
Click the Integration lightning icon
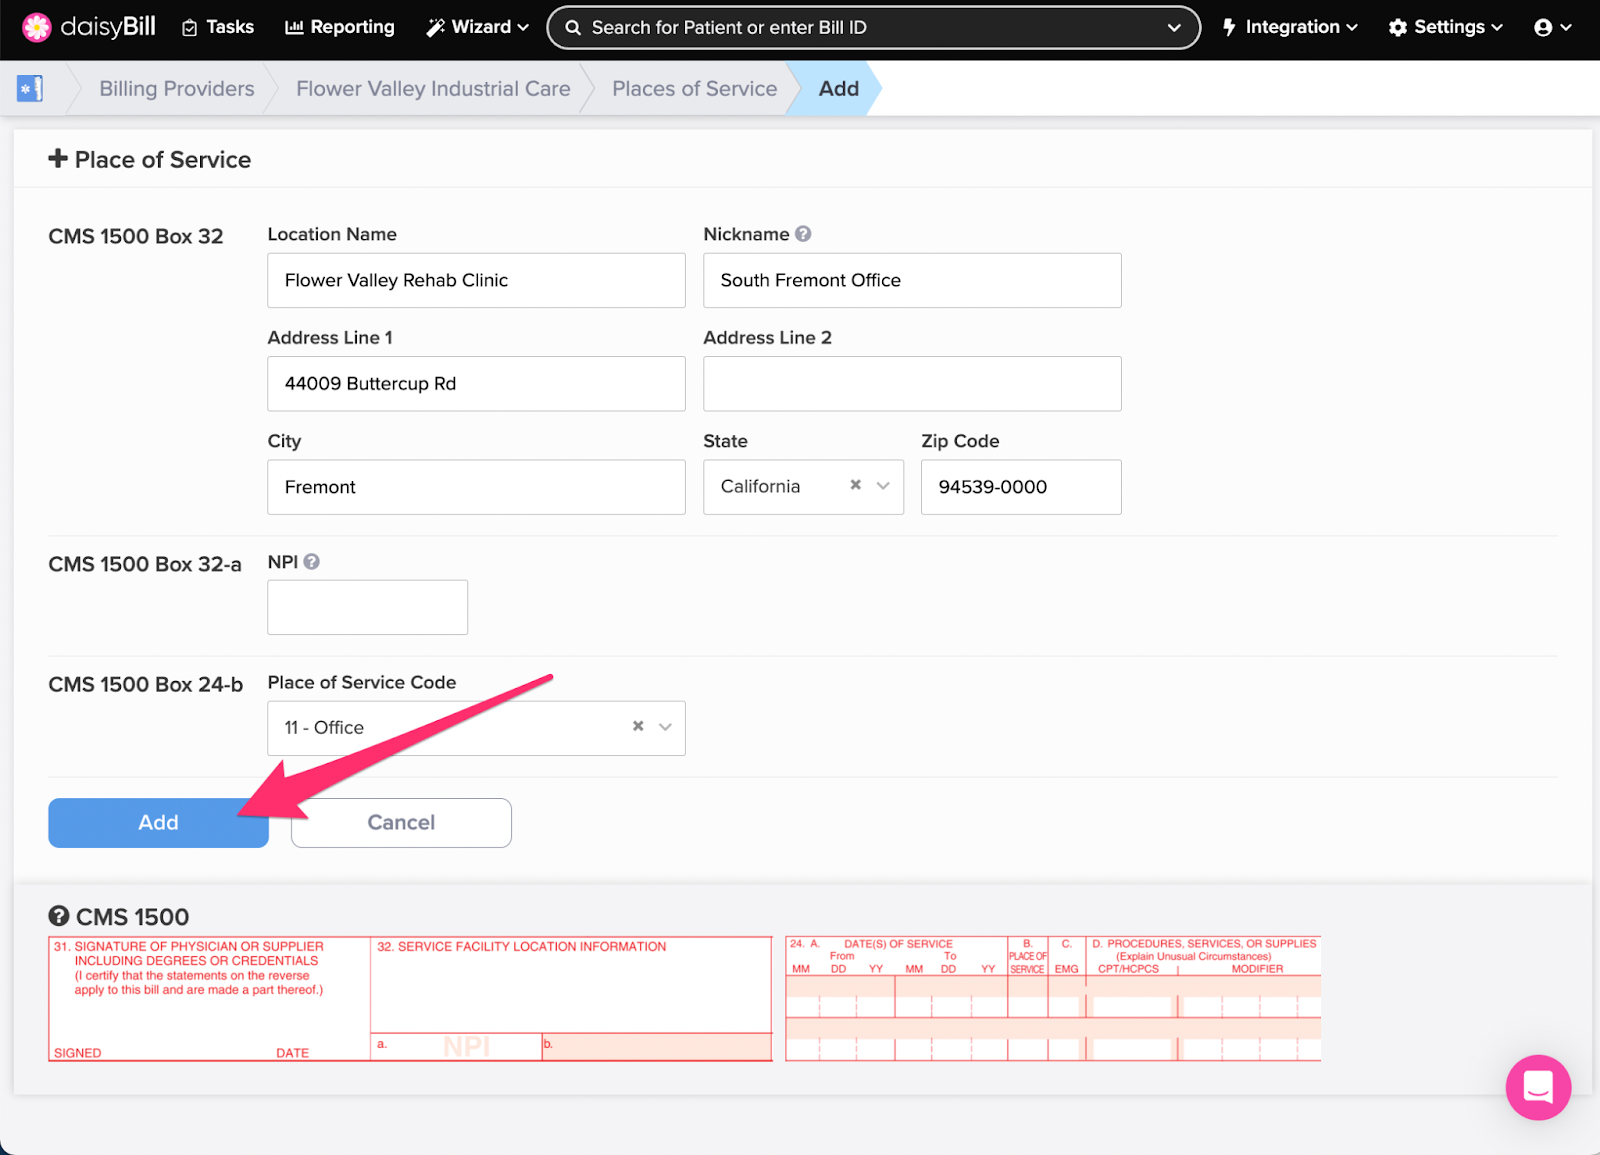pyautogui.click(x=1229, y=28)
